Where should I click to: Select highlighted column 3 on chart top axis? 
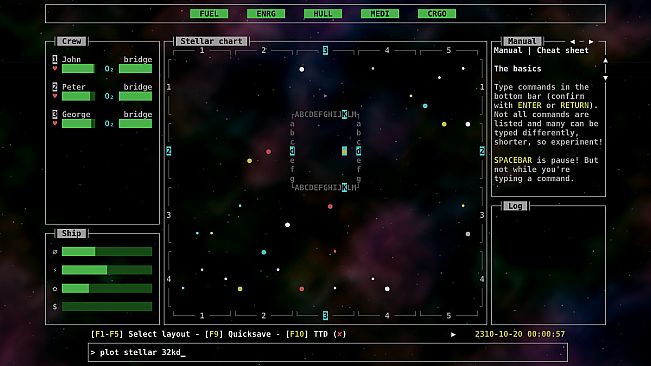[325, 50]
